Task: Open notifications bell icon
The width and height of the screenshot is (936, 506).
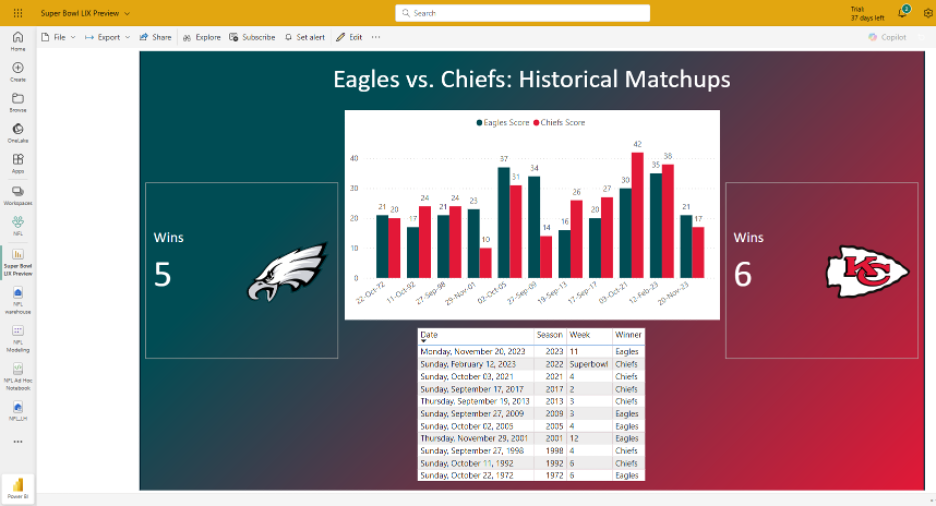Action: [x=903, y=12]
